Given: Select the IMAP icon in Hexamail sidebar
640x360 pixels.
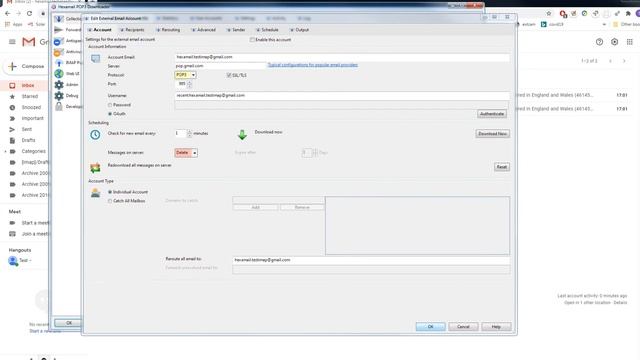Looking at the screenshot, I should coord(59,63).
